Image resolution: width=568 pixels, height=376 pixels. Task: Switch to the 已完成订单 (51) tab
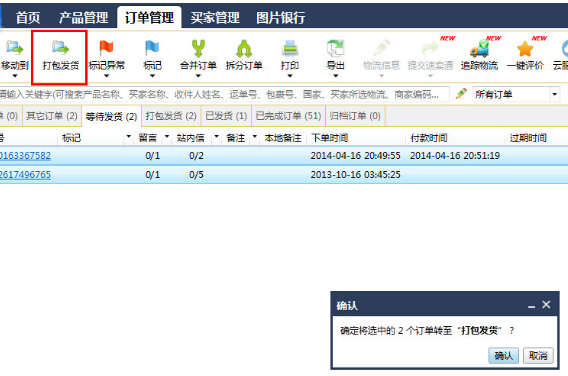click(x=288, y=116)
